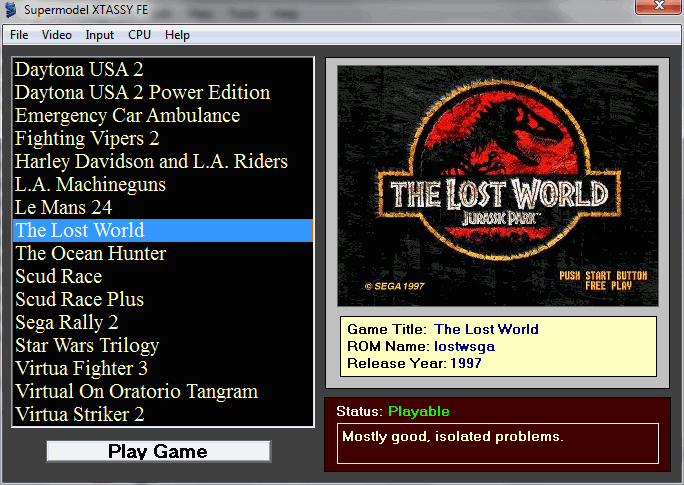This screenshot has height=485, width=684.
Task: Click the highlighted The Lost World row
Action: click(x=163, y=230)
